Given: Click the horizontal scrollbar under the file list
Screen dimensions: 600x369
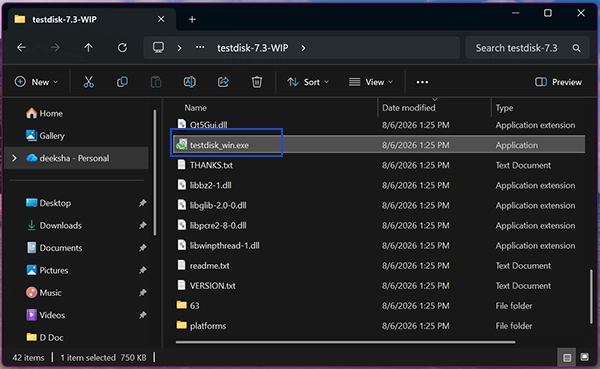Looking at the screenshot, I should (x=345, y=342).
